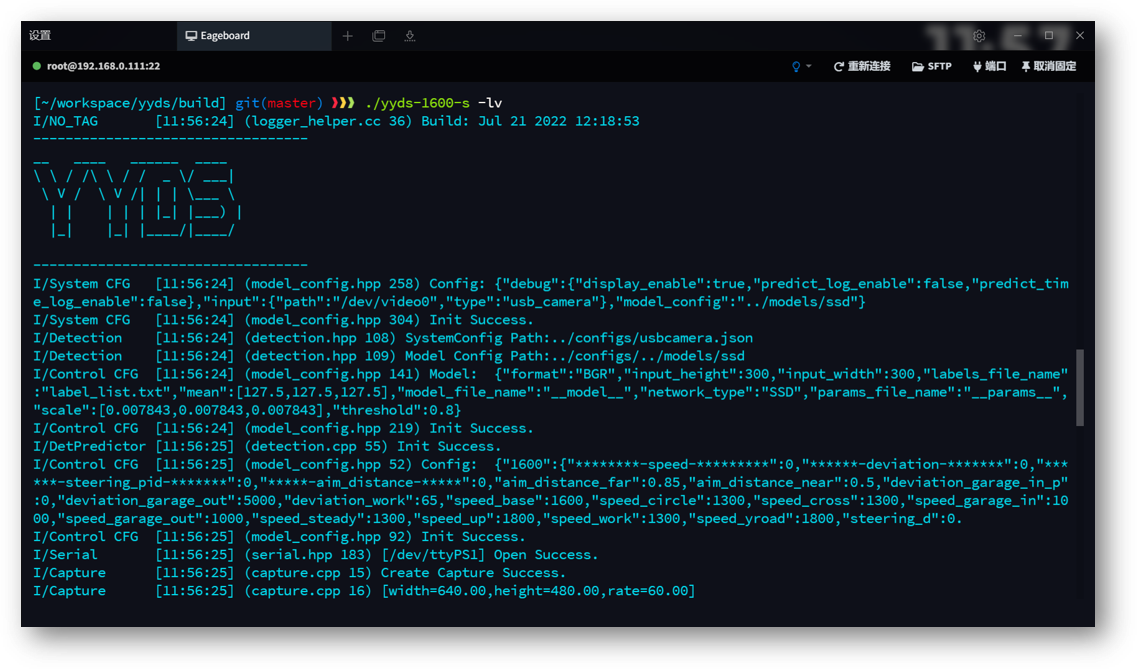Switch to the Eageboard session tab
This screenshot has width=1137, height=669.
254,36
